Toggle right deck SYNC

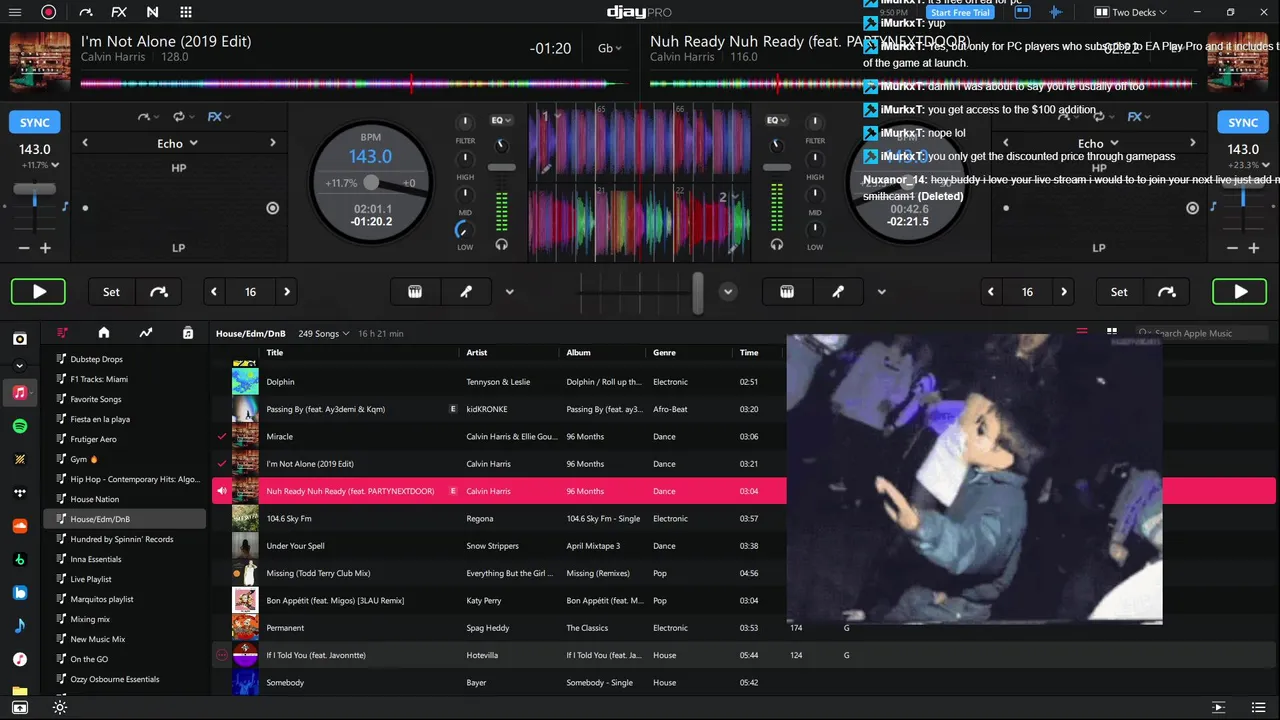pos(1243,122)
